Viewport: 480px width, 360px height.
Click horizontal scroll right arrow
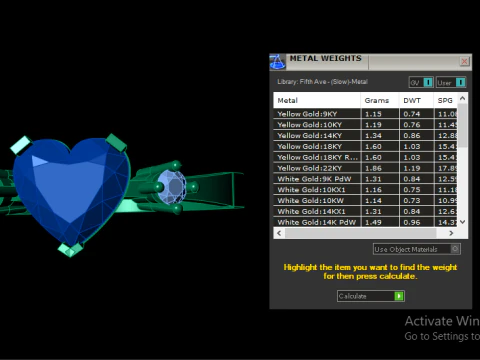[x=451, y=233]
